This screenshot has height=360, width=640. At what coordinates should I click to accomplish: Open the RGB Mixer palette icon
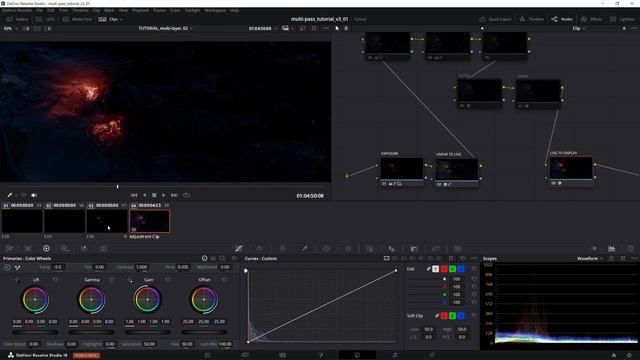[x=84, y=248]
